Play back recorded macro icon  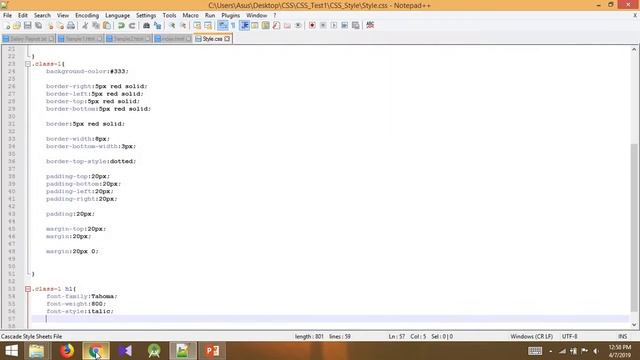pyautogui.click(x=334, y=25)
